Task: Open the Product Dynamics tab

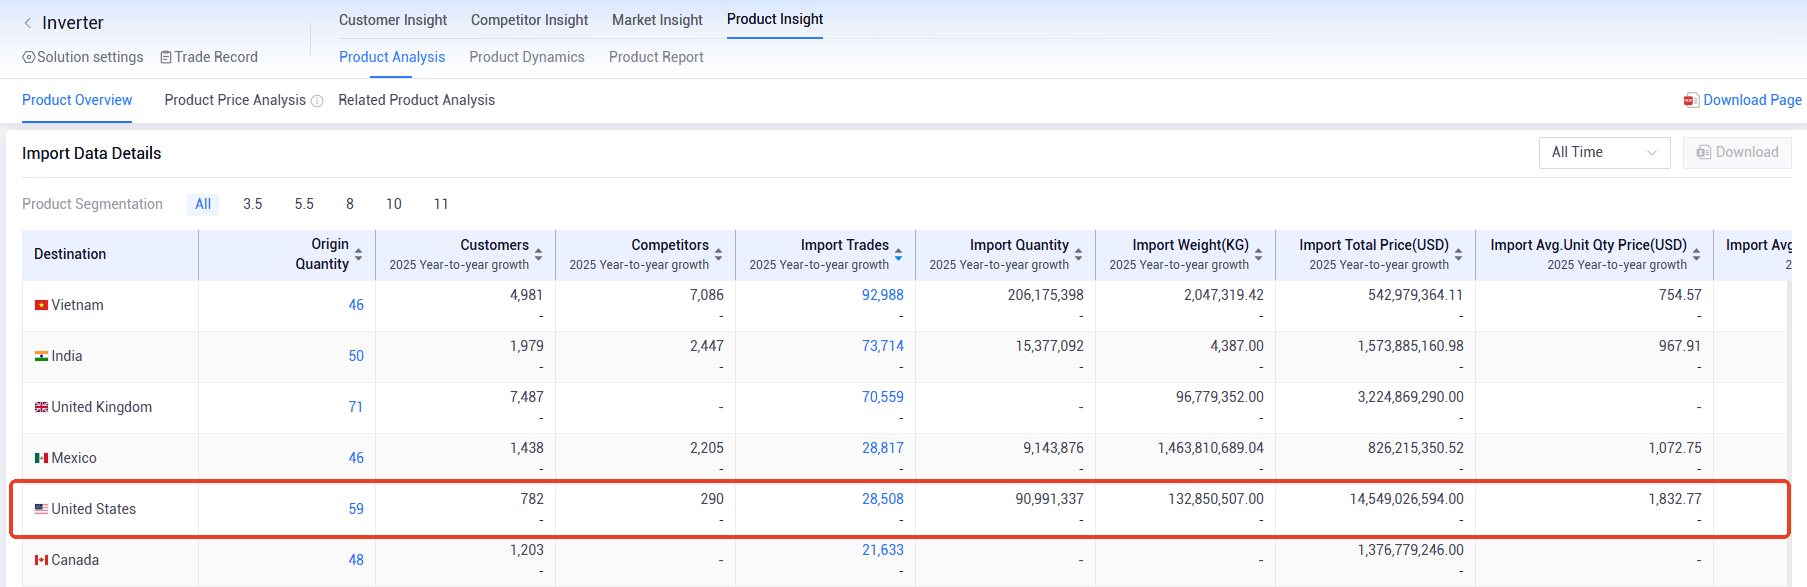Action: (x=526, y=57)
